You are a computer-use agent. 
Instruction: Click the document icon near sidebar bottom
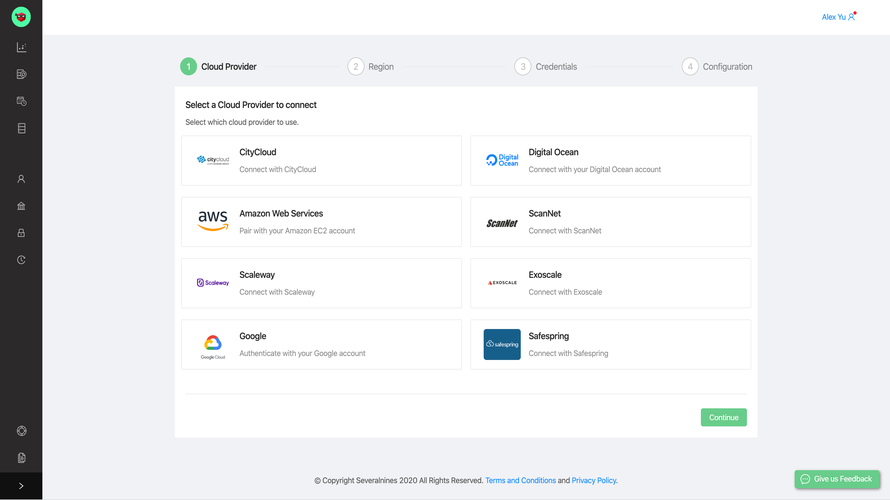pyautogui.click(x=21, y=458)
